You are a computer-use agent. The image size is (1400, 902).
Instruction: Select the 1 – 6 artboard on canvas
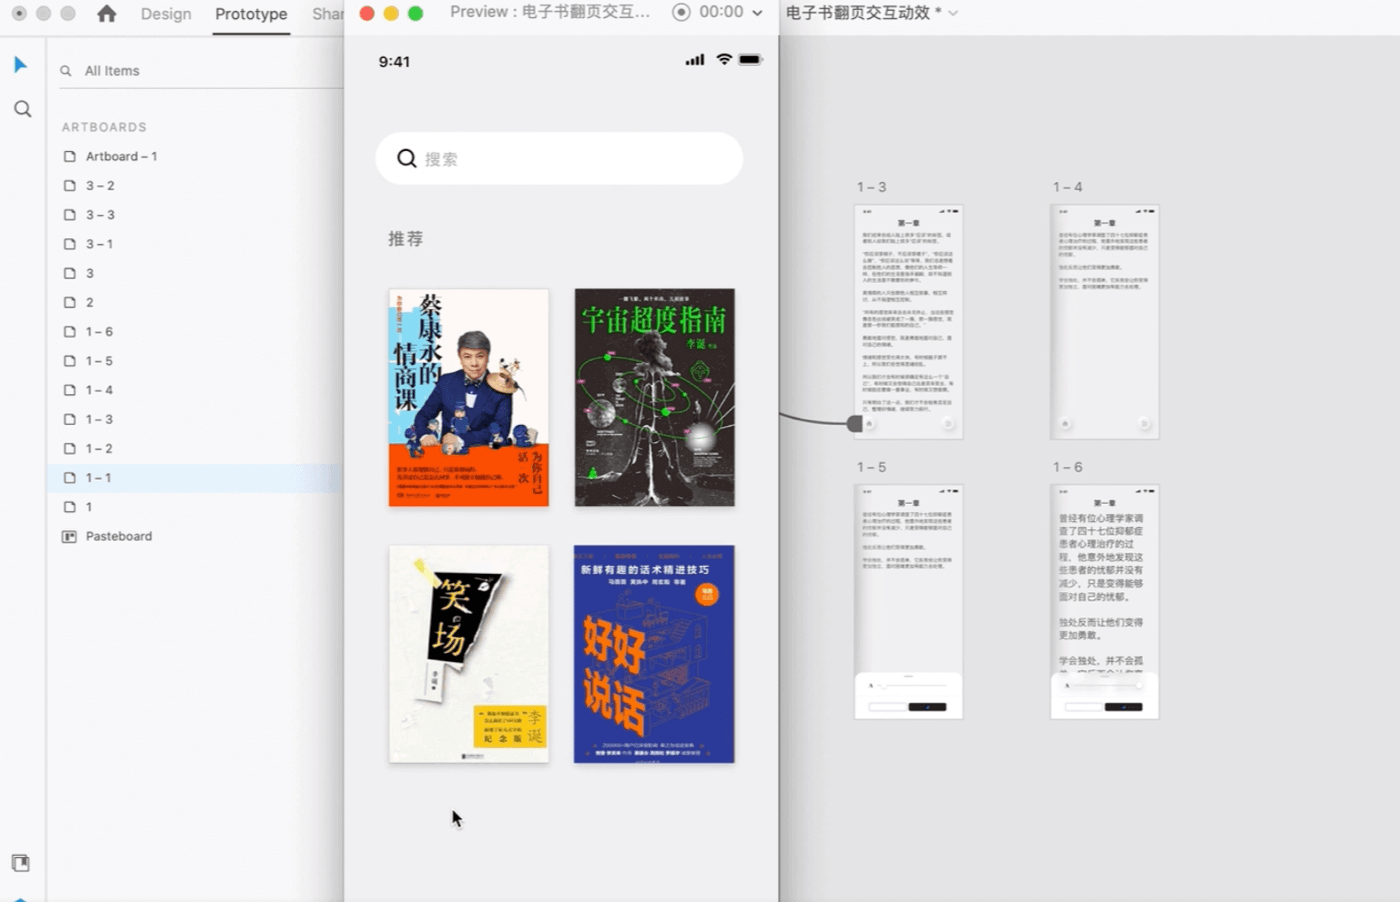tap(1105, 602)
